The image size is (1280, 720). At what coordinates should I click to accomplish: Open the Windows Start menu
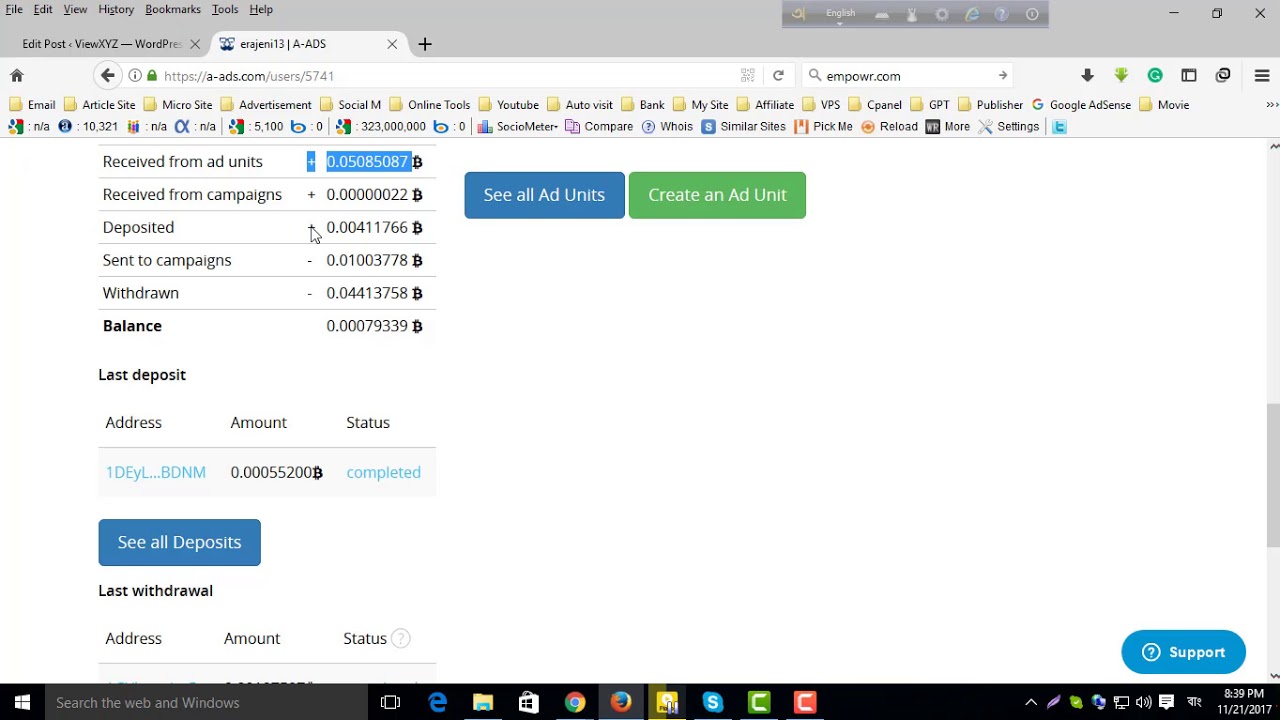click(22, 702)
